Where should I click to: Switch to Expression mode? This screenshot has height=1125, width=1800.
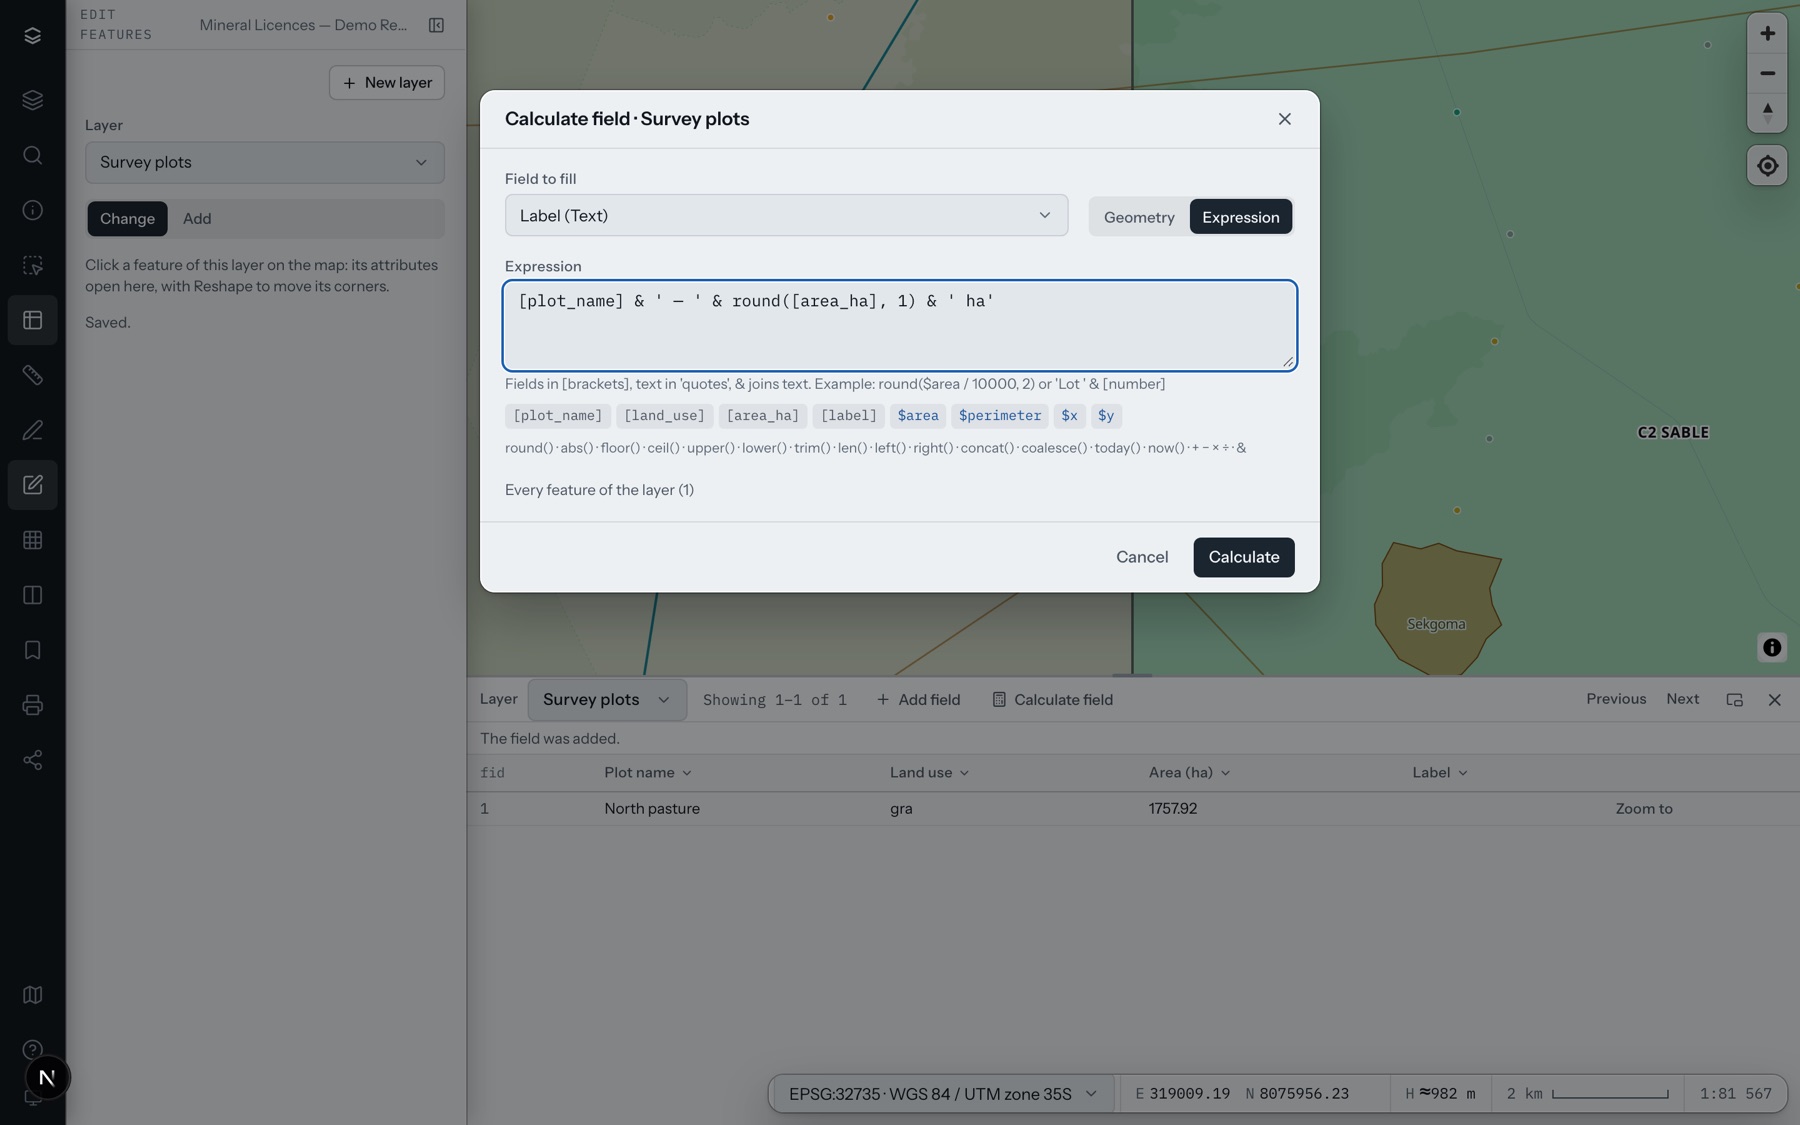pos(1240,217)
